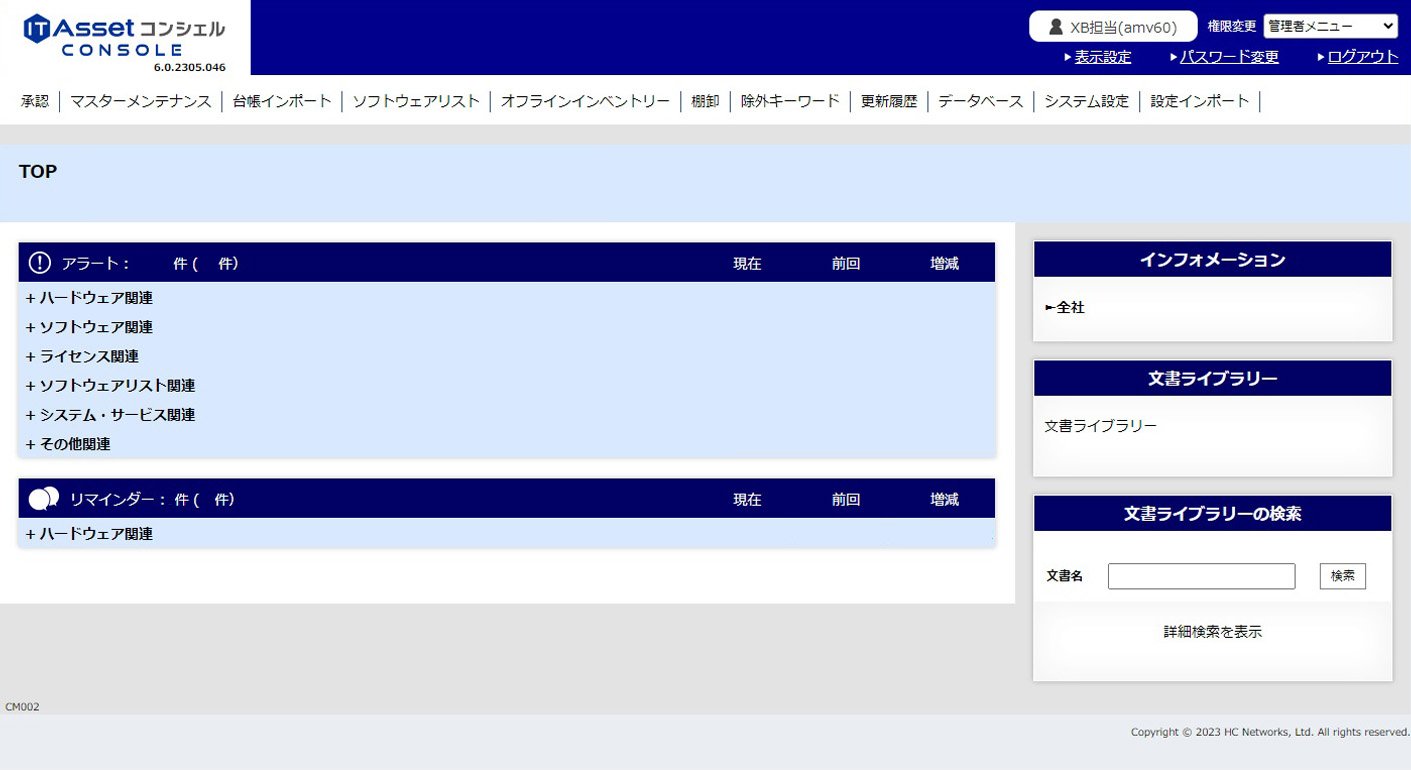Click the HC Networks copyright text
This screenshot has width=1411, height=770.
pyautogui.click(x=1270, y=732)
